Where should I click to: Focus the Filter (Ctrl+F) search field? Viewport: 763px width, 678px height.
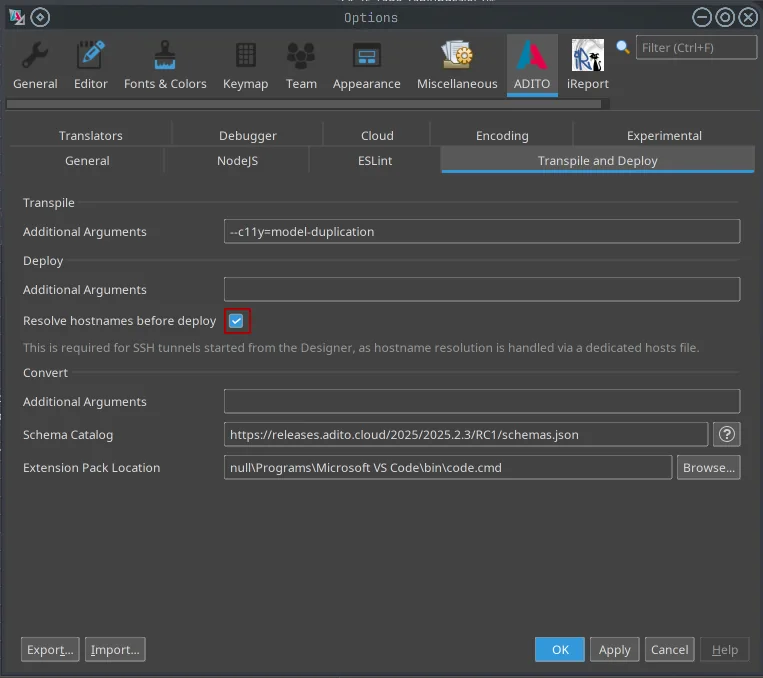pos(696,47)
